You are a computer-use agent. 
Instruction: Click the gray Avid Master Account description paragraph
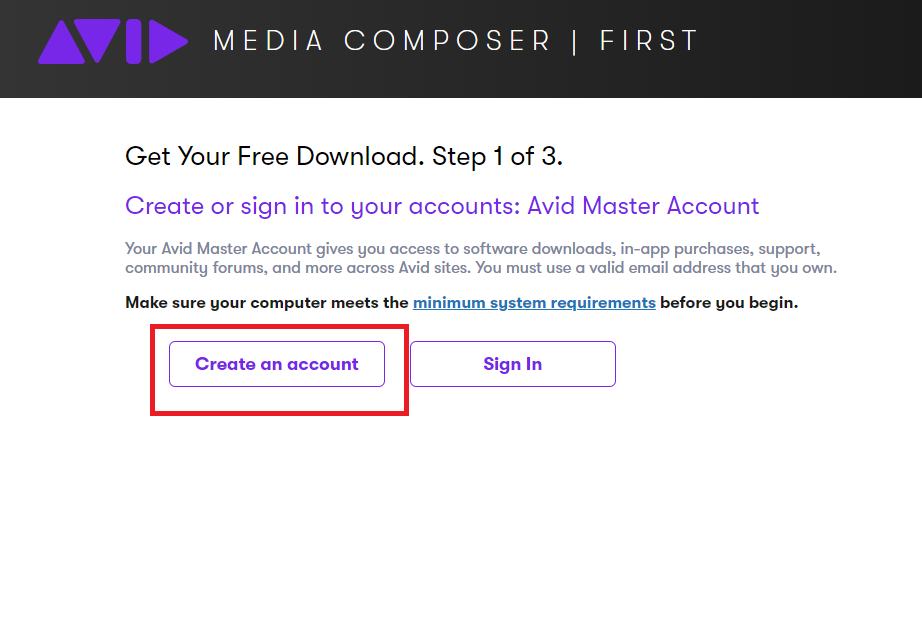tap(480, 258)
